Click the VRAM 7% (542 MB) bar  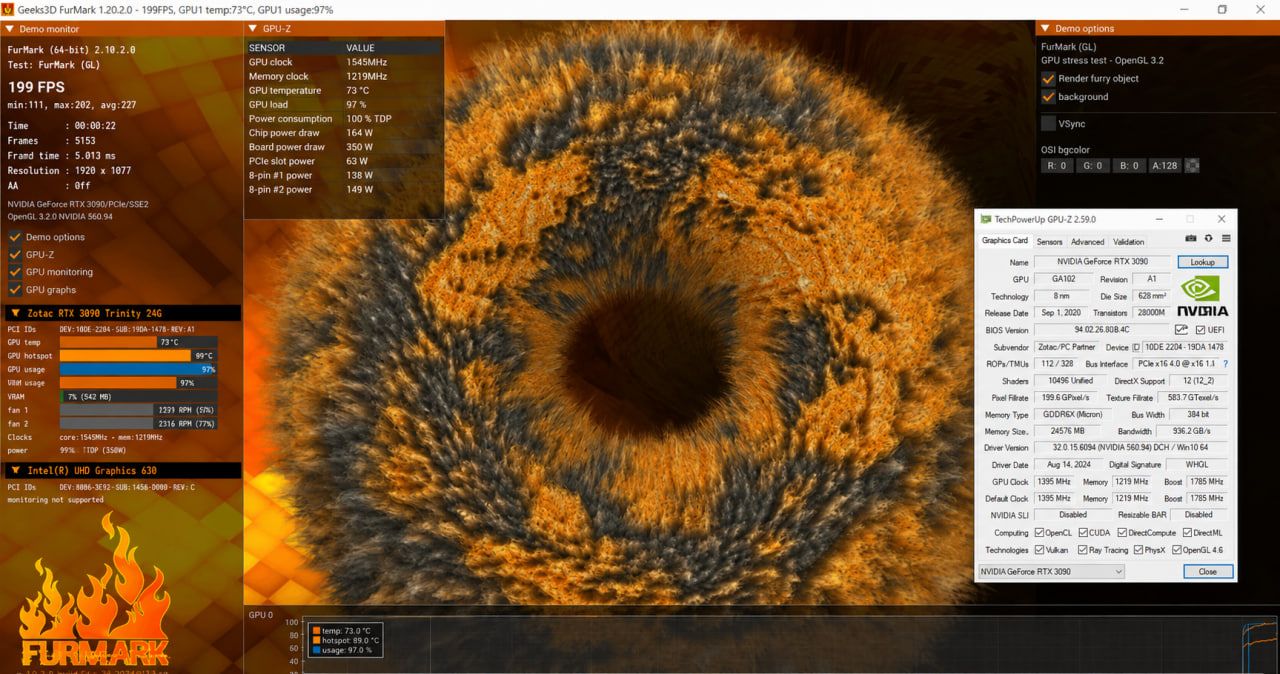(x=138, y=397)
